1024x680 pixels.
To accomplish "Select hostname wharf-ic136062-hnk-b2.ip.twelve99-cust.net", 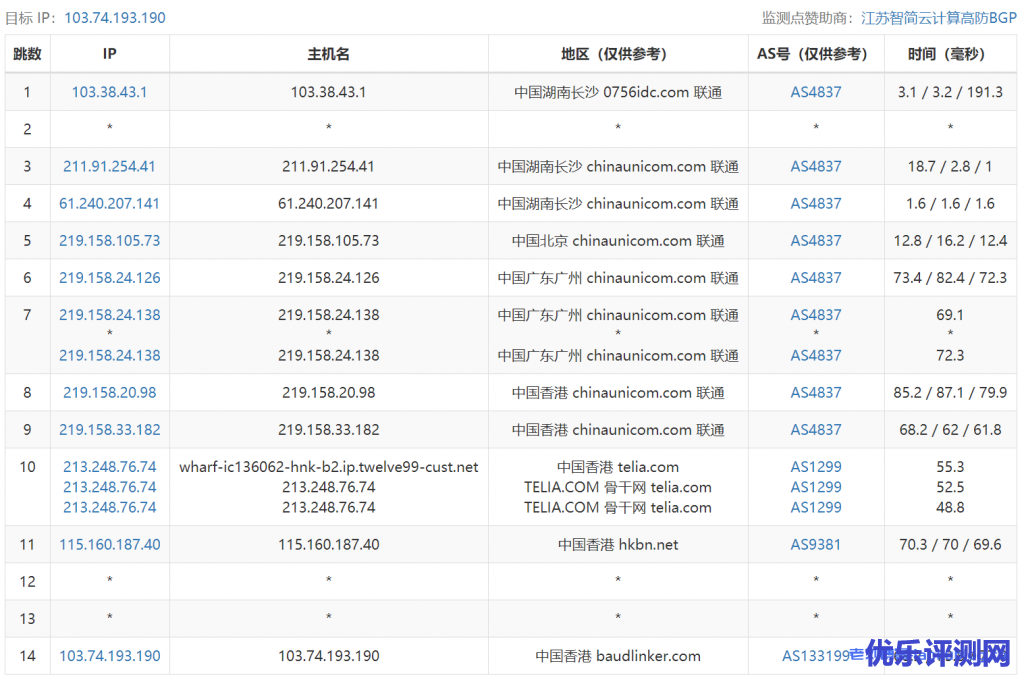I will pos(328,466).
